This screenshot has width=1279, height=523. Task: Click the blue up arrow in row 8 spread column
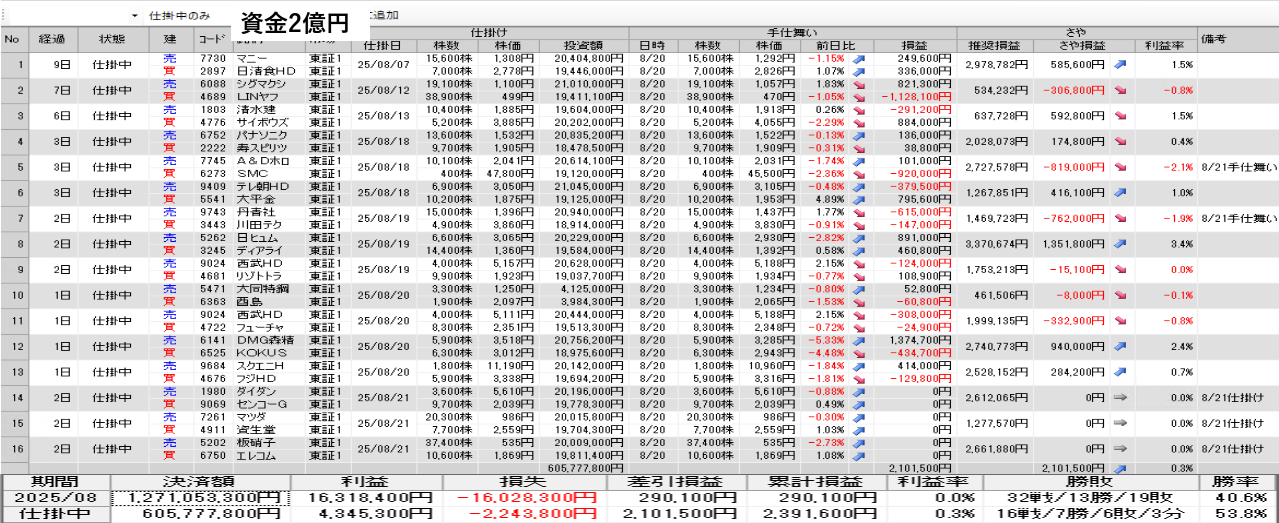[1121, 243]
